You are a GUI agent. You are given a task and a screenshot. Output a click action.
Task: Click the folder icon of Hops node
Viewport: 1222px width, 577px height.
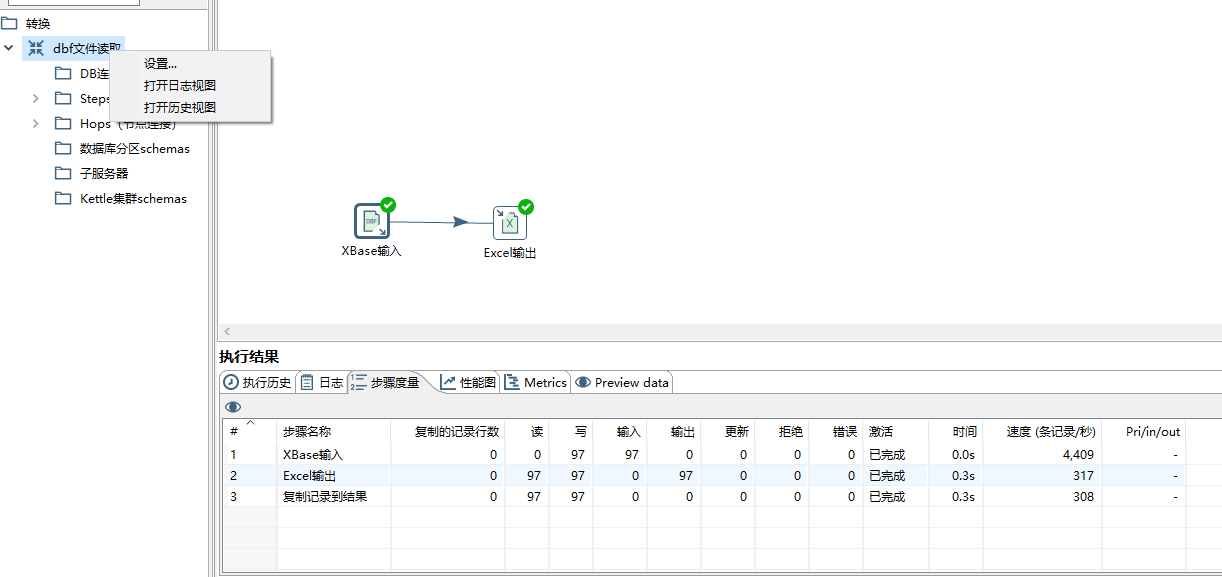tap(63, 123)
